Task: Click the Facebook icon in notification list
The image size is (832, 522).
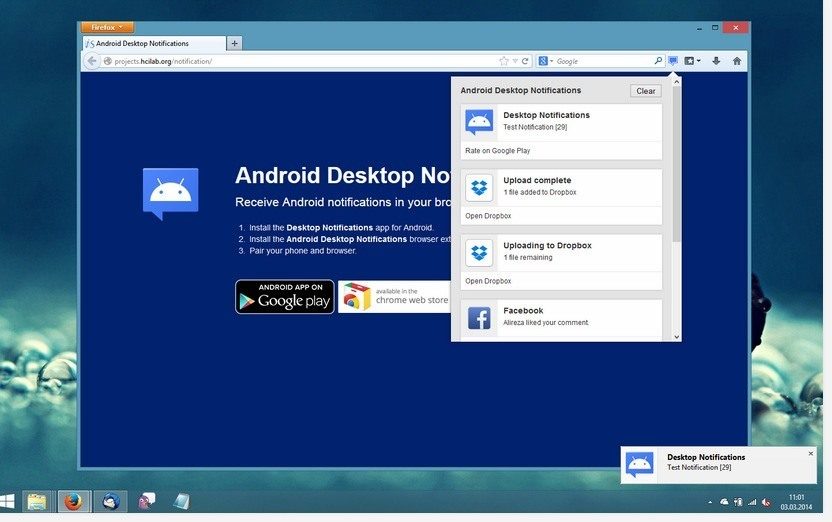Action: click(479, 318)
